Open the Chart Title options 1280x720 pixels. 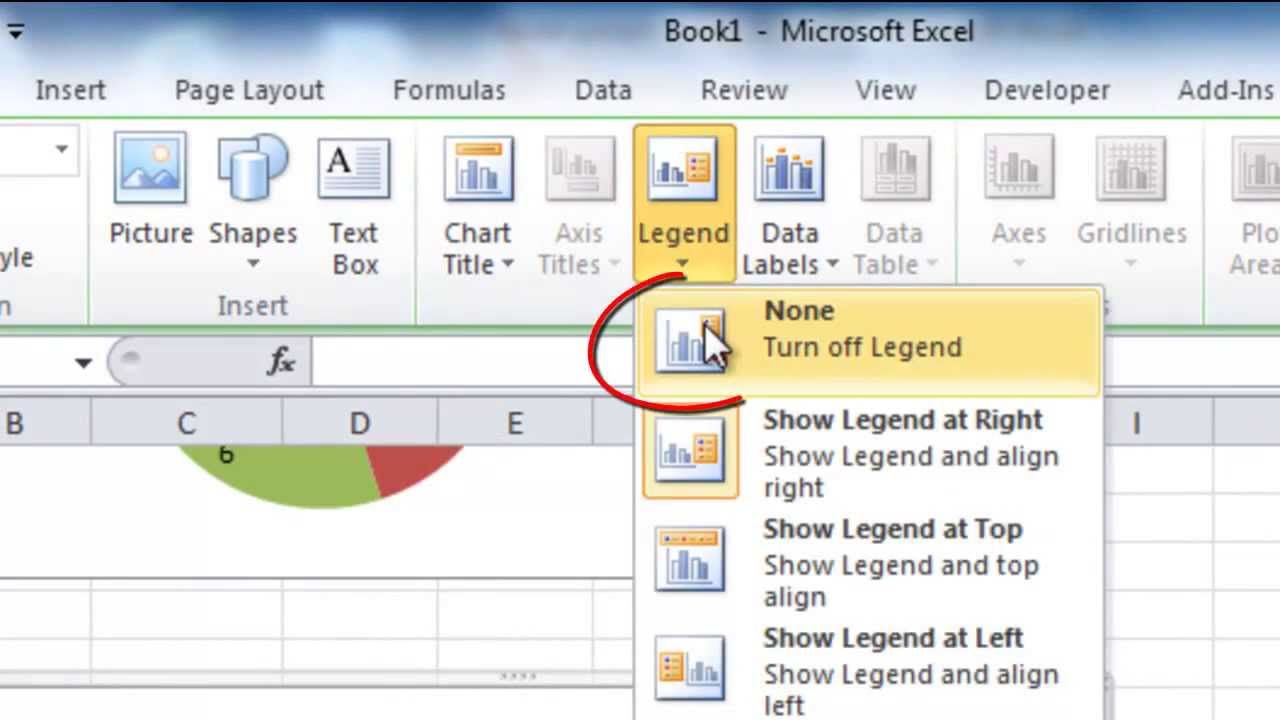(x=478, y=203)
